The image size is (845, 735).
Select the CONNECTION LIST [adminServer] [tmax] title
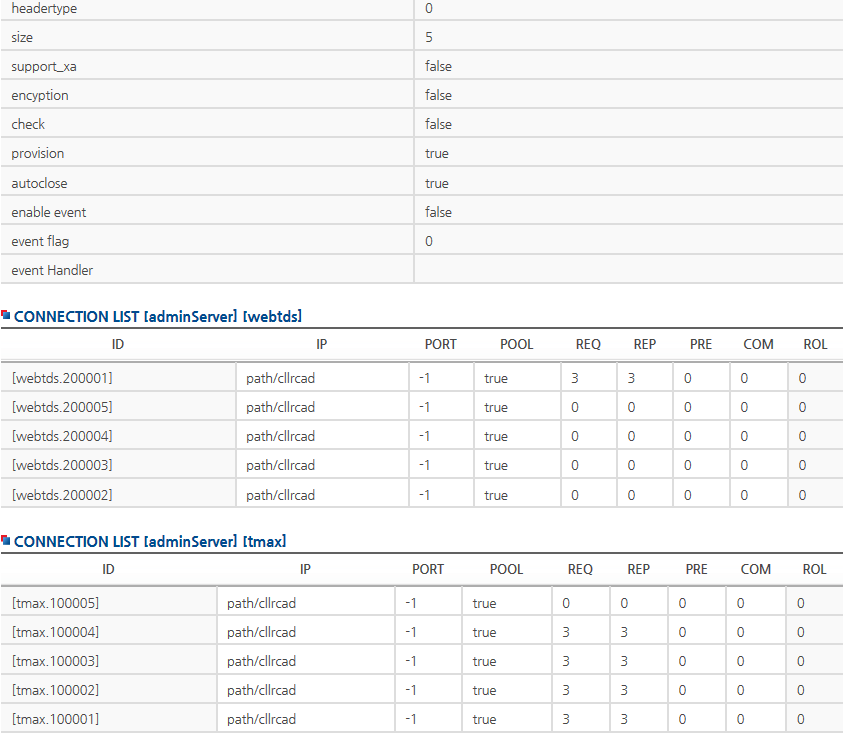(x=150, y=541)
